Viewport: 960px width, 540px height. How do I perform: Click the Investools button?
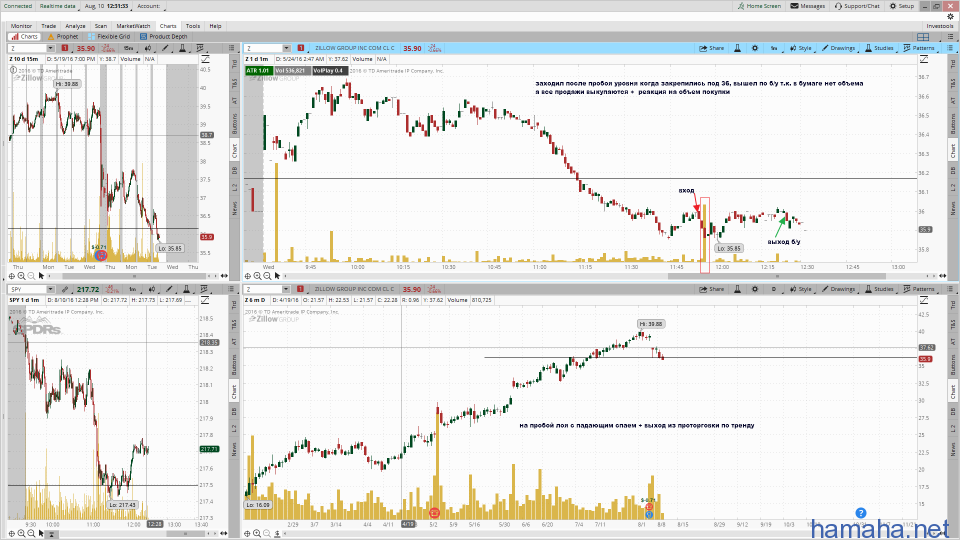(940, 26)
